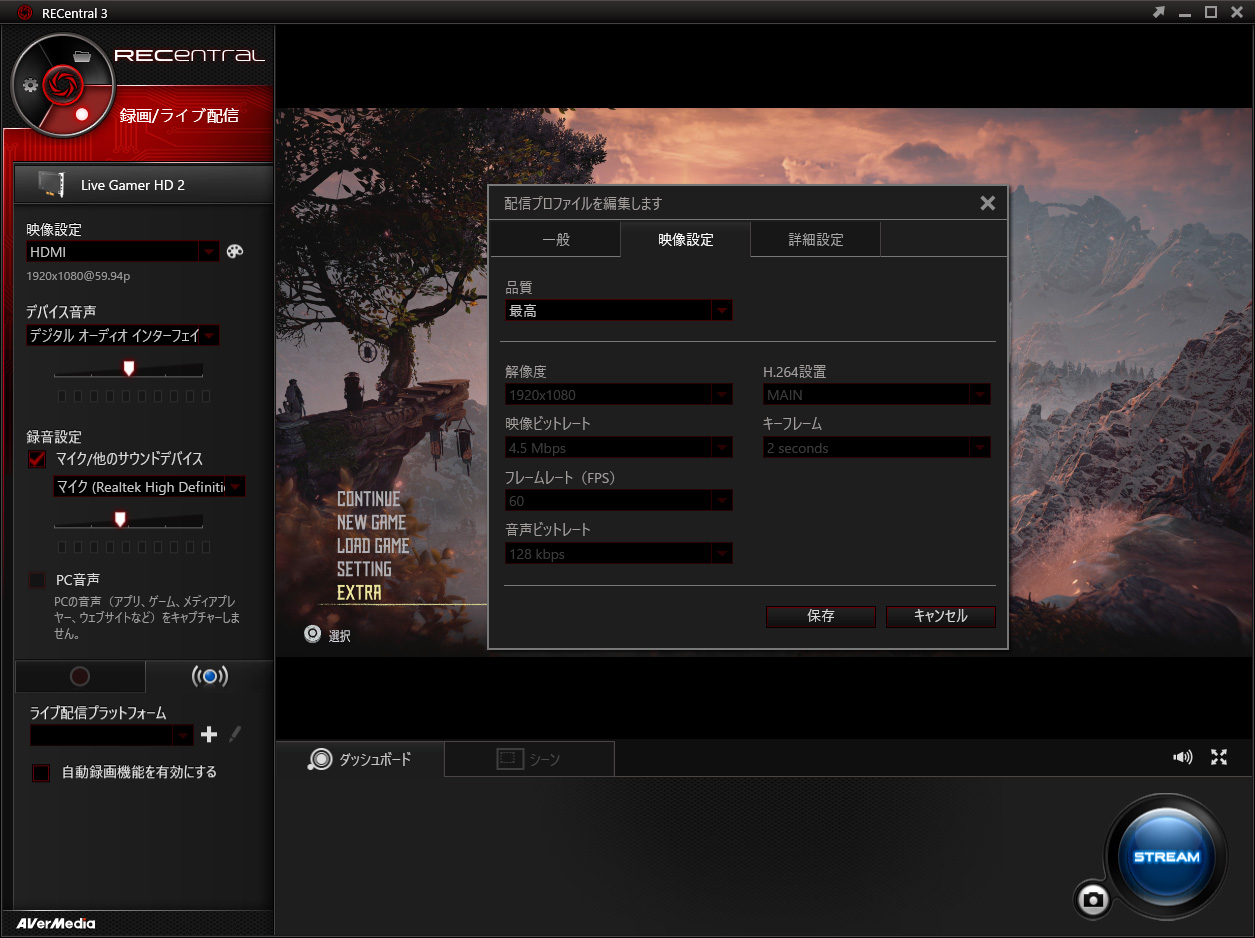Open the シーン tab

pos(529,759)
